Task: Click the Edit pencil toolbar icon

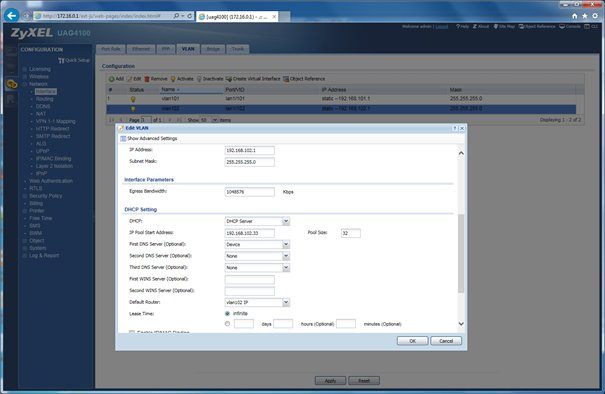Action: [130, 79]
